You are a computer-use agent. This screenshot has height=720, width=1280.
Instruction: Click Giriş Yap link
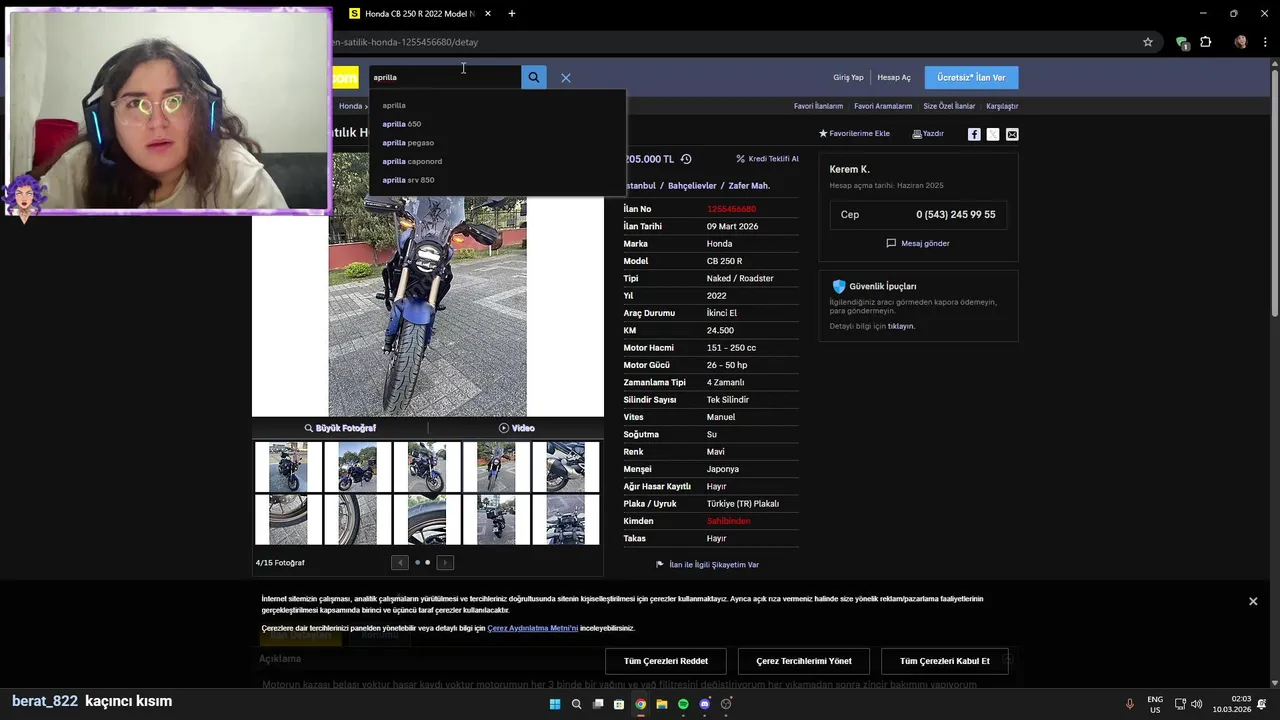(848, 77)
